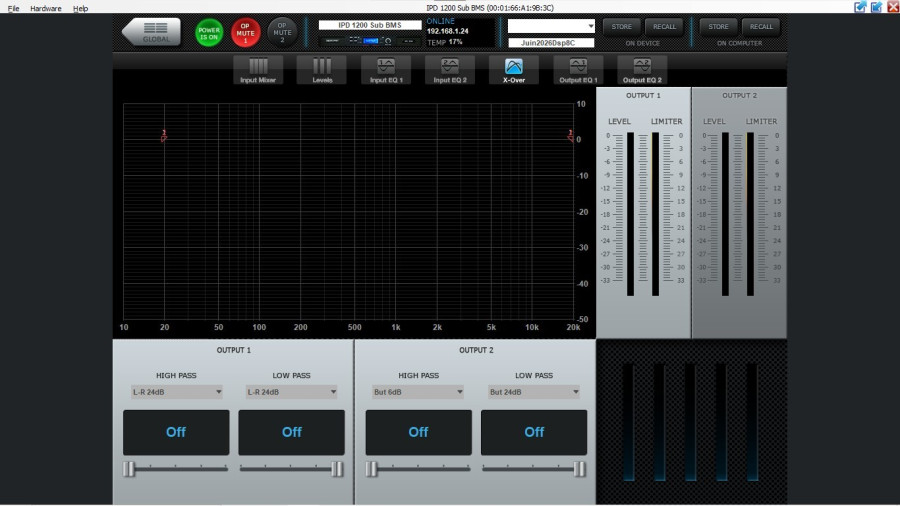Click Output 1 Low Pass Off frequency box

click(x=292, y=432)
